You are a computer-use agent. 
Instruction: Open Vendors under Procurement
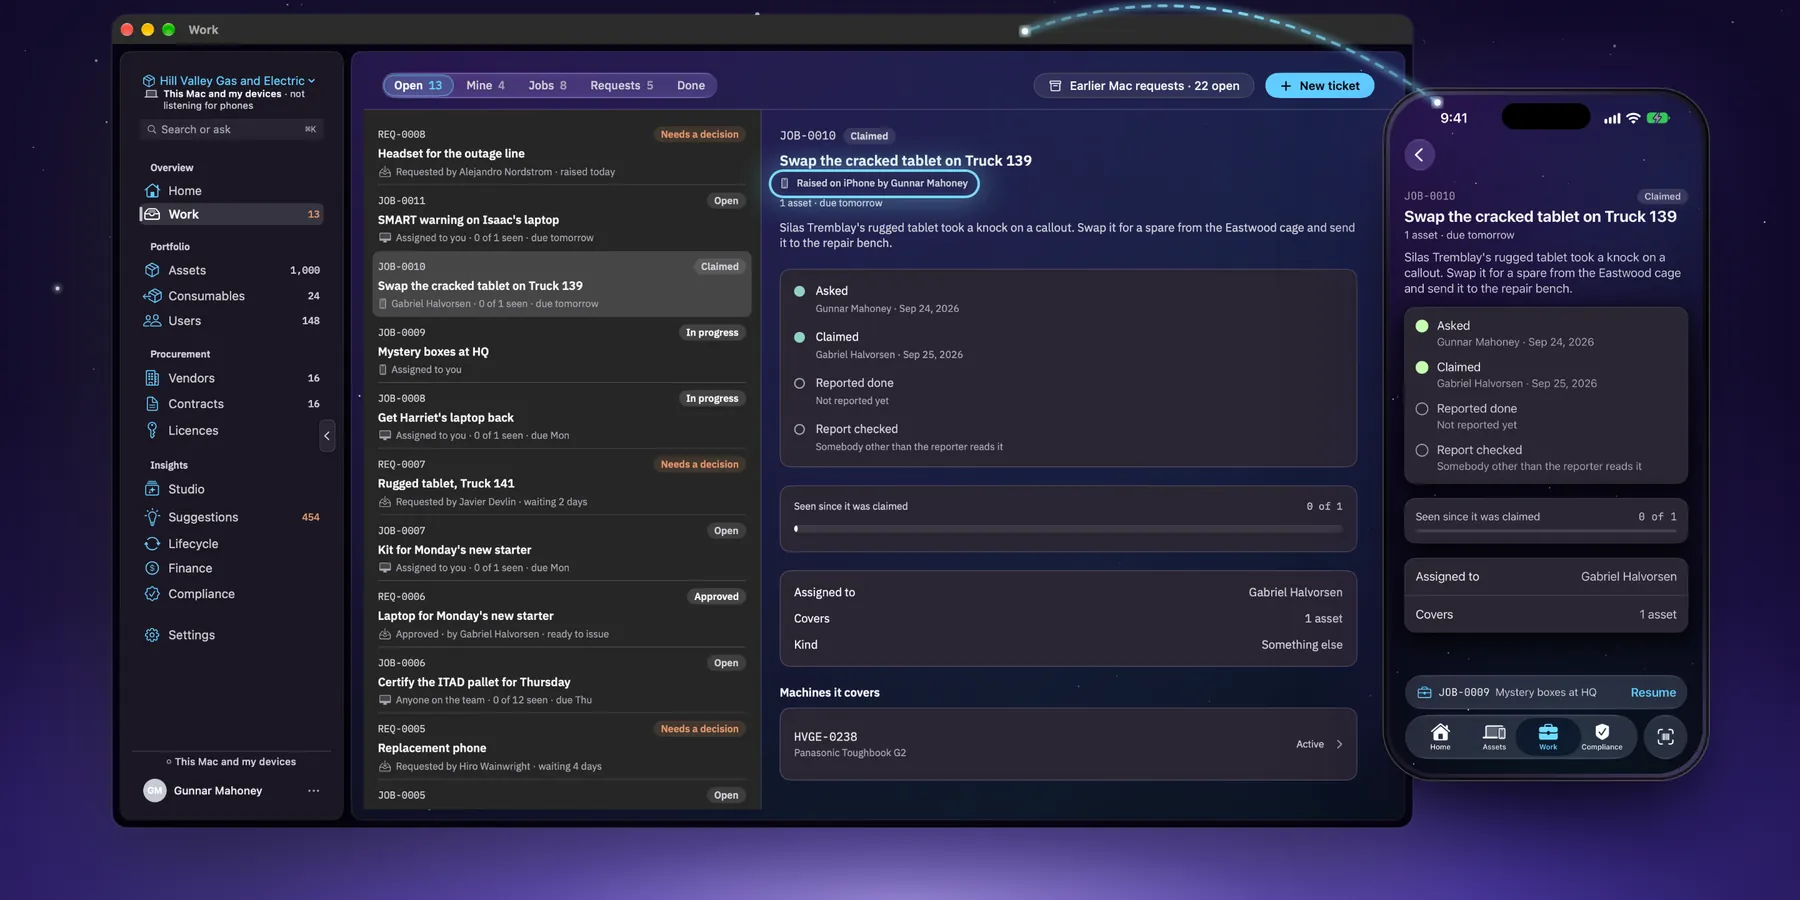tap(232, 378)
